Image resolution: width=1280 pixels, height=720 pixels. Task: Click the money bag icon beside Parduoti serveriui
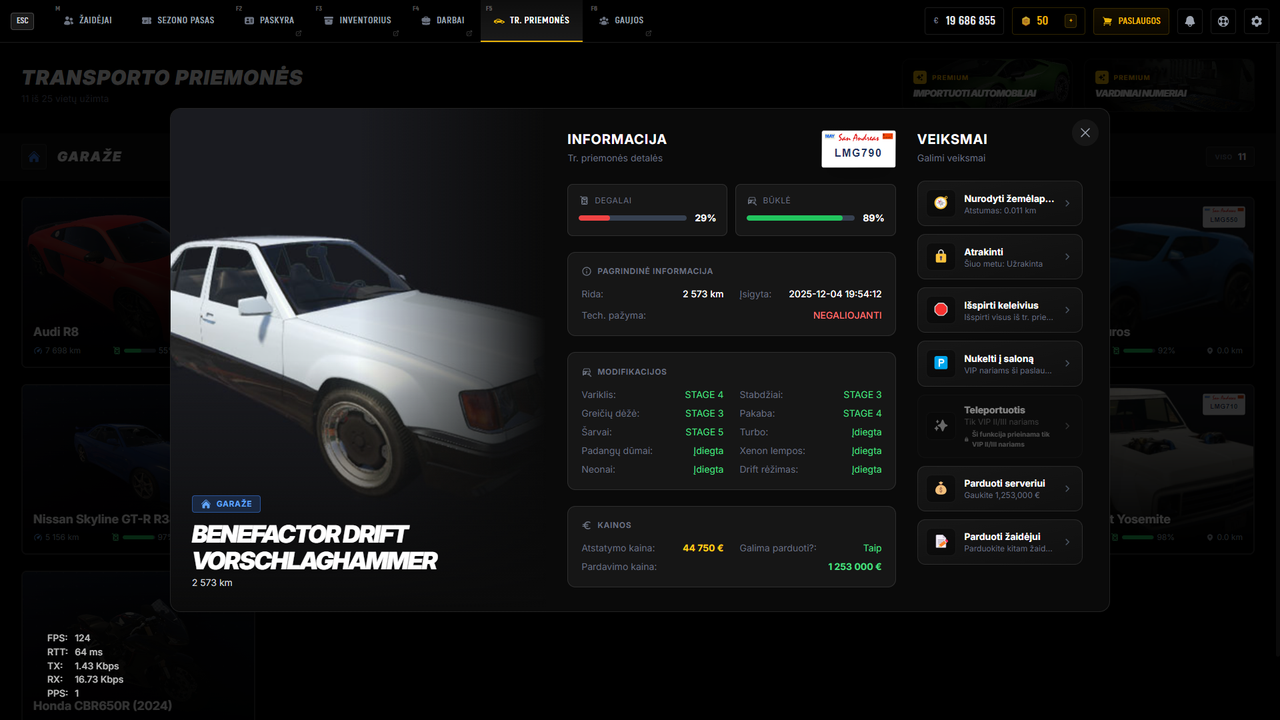pos(940,489)
